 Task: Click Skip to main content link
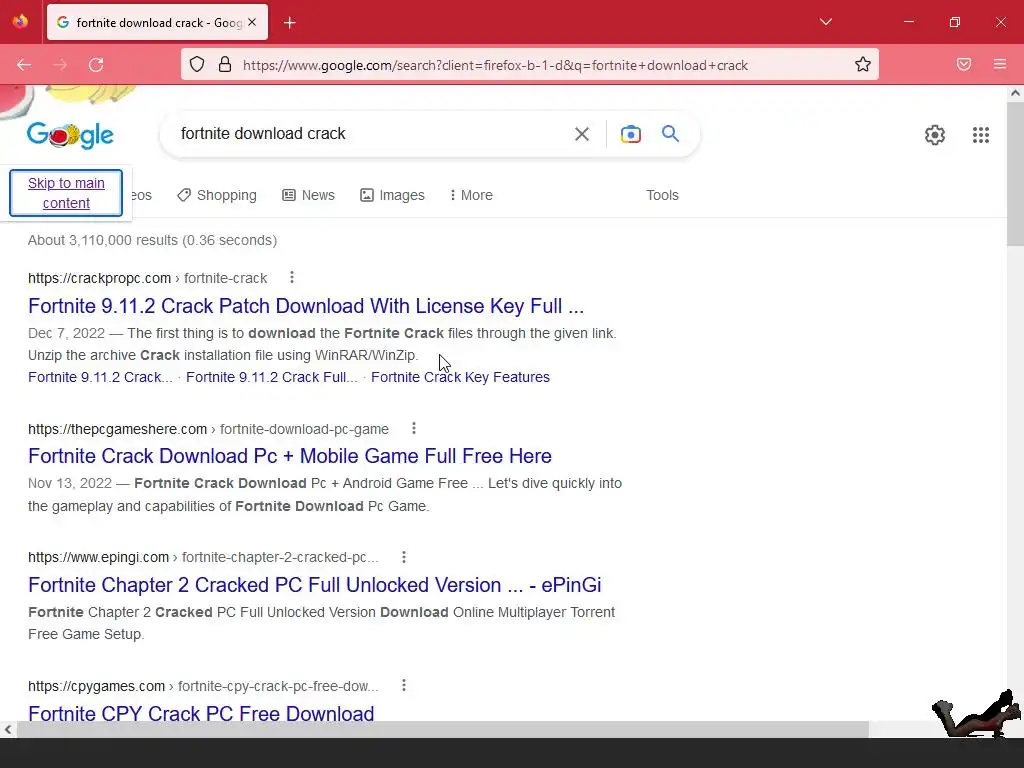pos(66,193)
